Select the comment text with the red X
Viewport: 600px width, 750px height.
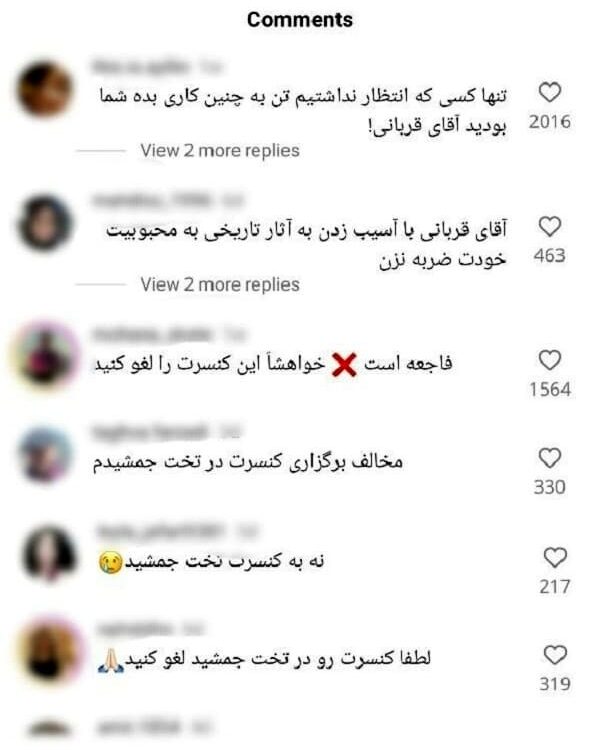tap(273, 364)
